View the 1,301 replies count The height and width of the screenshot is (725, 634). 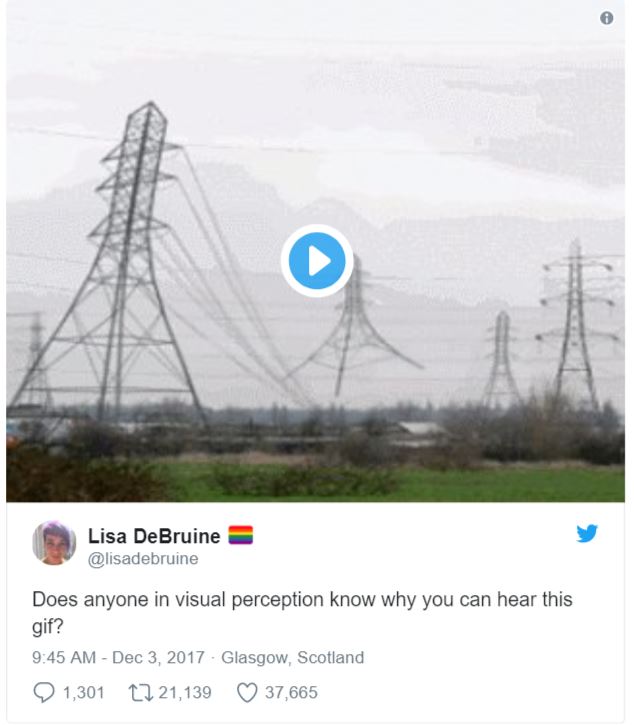(83, 693)
